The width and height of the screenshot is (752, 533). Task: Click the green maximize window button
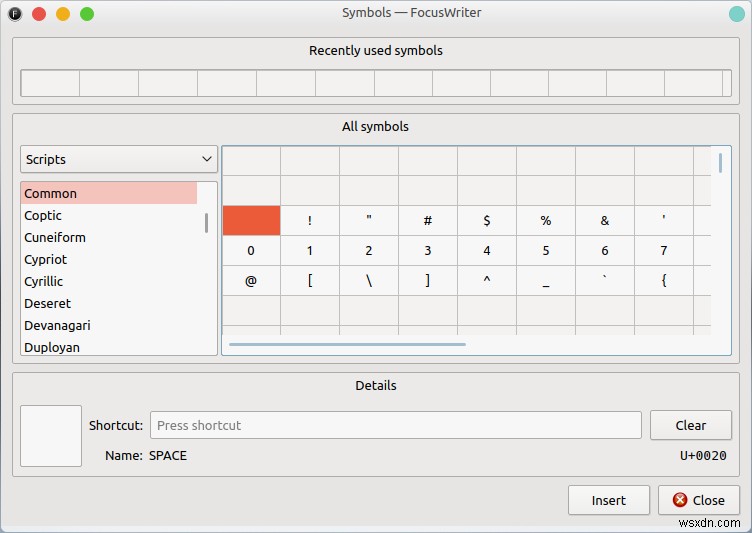[x=87, y=14]
